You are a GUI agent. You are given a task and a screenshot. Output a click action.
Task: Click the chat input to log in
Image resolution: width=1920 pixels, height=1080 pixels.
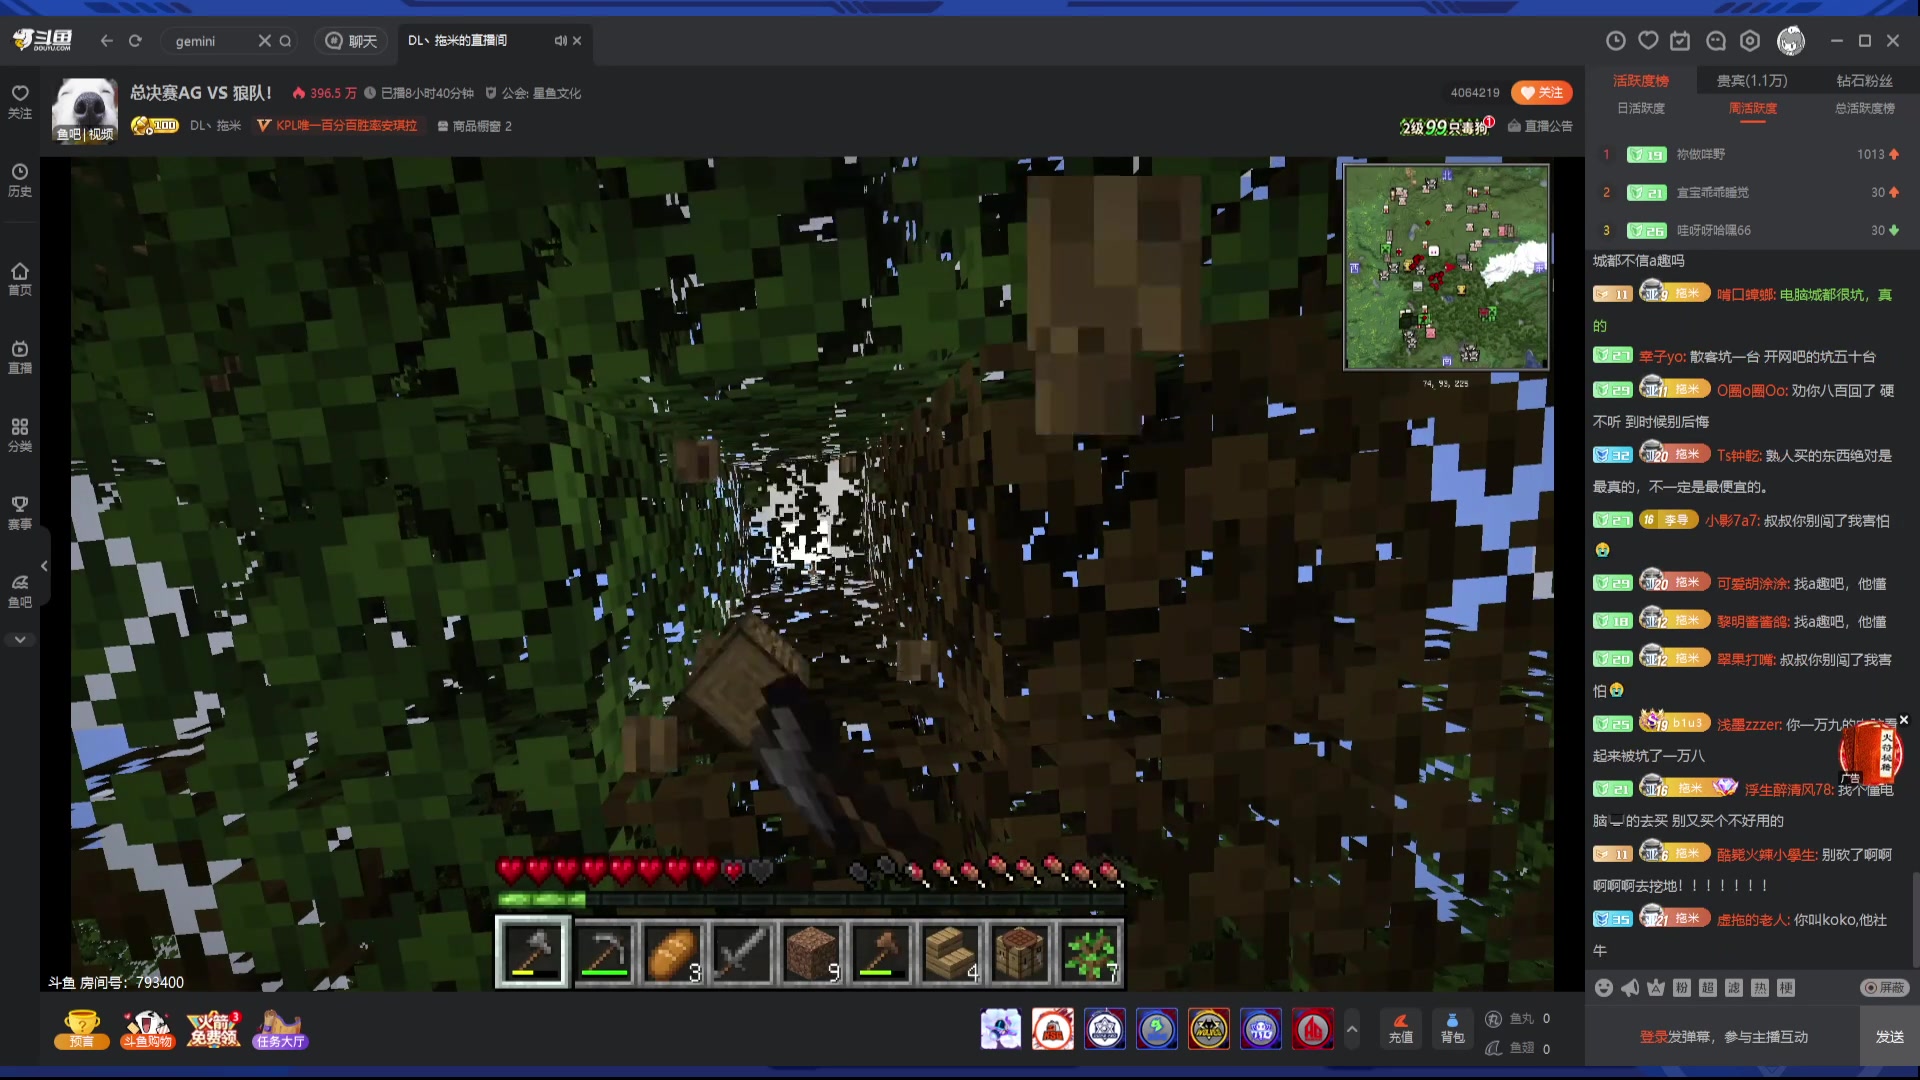[x=1723, y=1037]
